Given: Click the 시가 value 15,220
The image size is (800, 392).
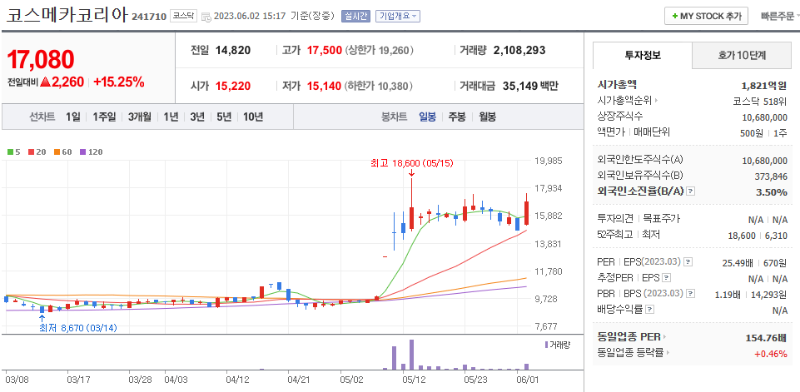Looking at the screenshot, I should [233, 86].
